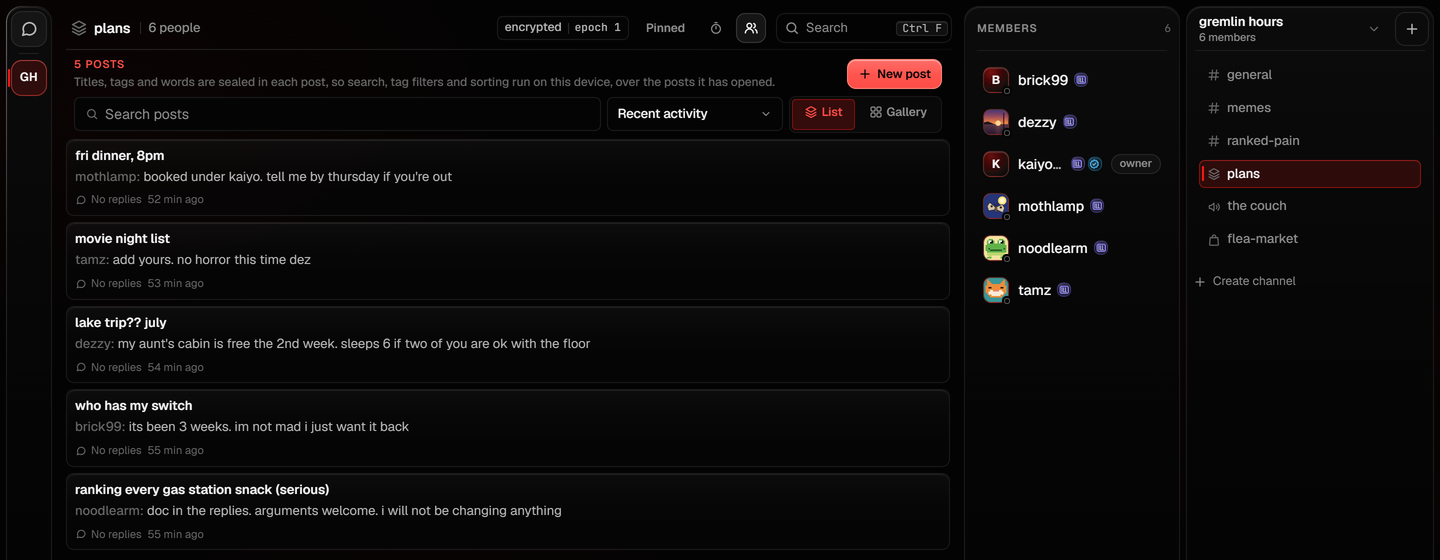
Task: Open the movie night list post
Action: (507, 261)
